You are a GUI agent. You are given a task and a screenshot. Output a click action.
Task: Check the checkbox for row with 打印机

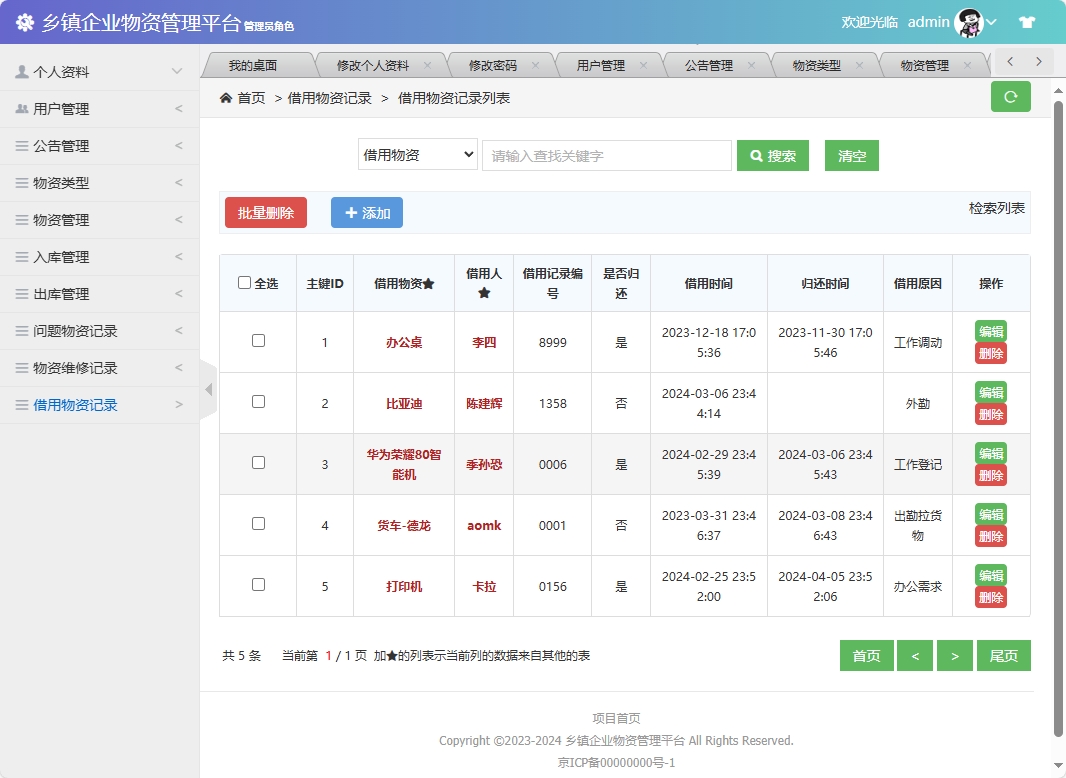point(258,586)
